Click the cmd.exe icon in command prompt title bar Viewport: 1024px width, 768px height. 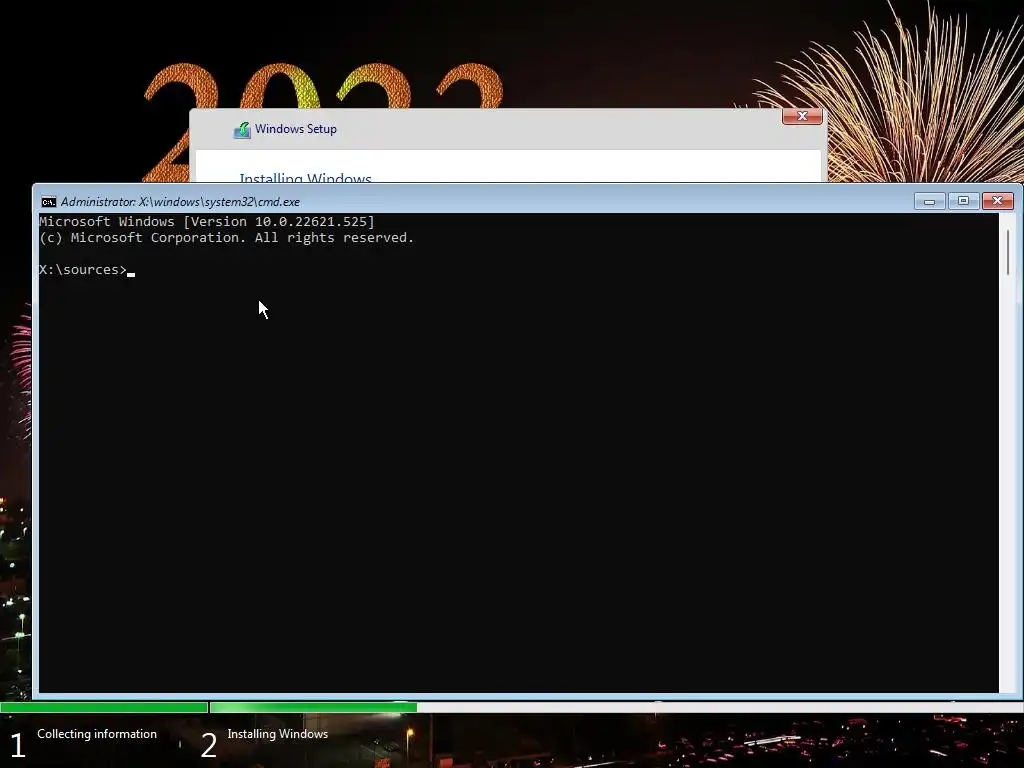point(48,202)
